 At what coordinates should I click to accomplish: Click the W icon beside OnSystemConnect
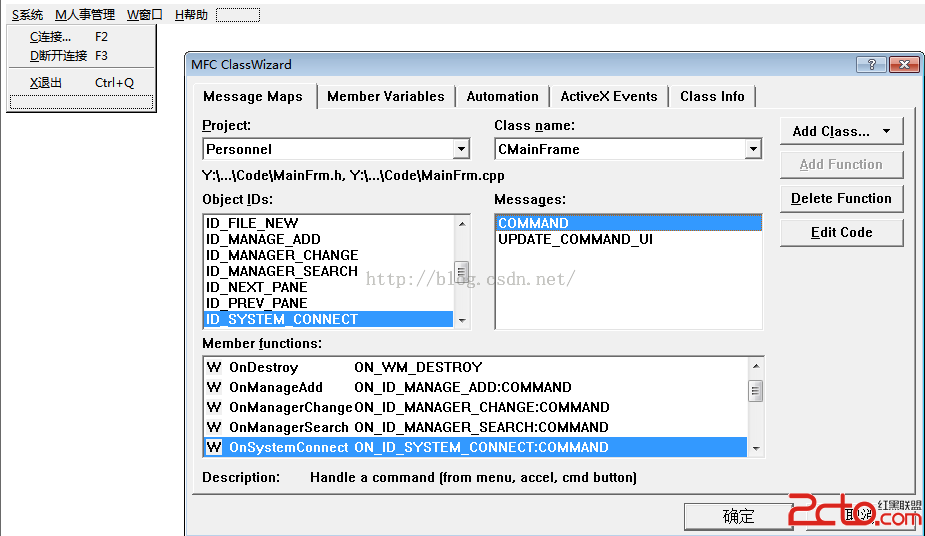coord(214,448)
